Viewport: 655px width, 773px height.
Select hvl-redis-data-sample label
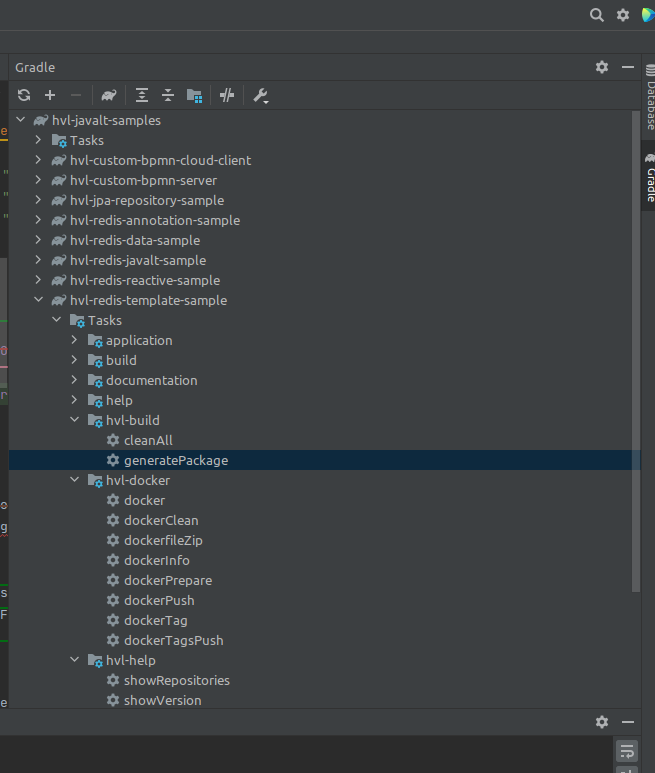(135, 240)
